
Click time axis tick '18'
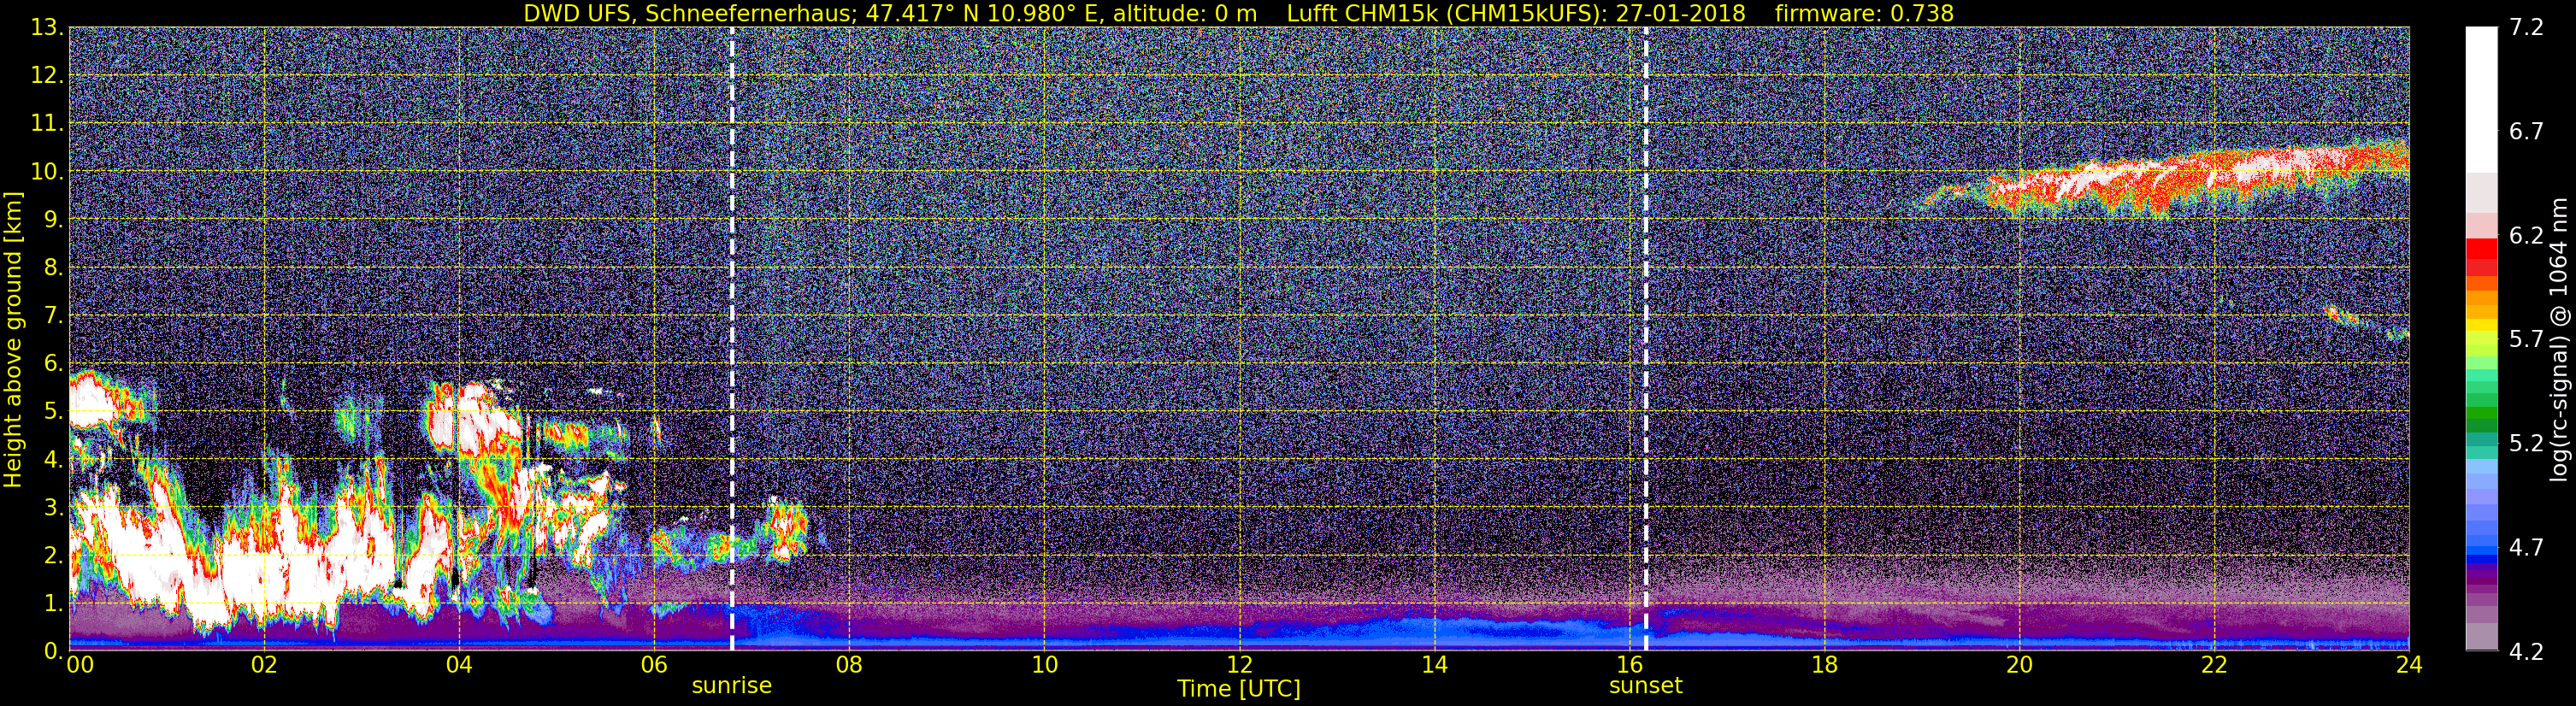point(1824,665)
